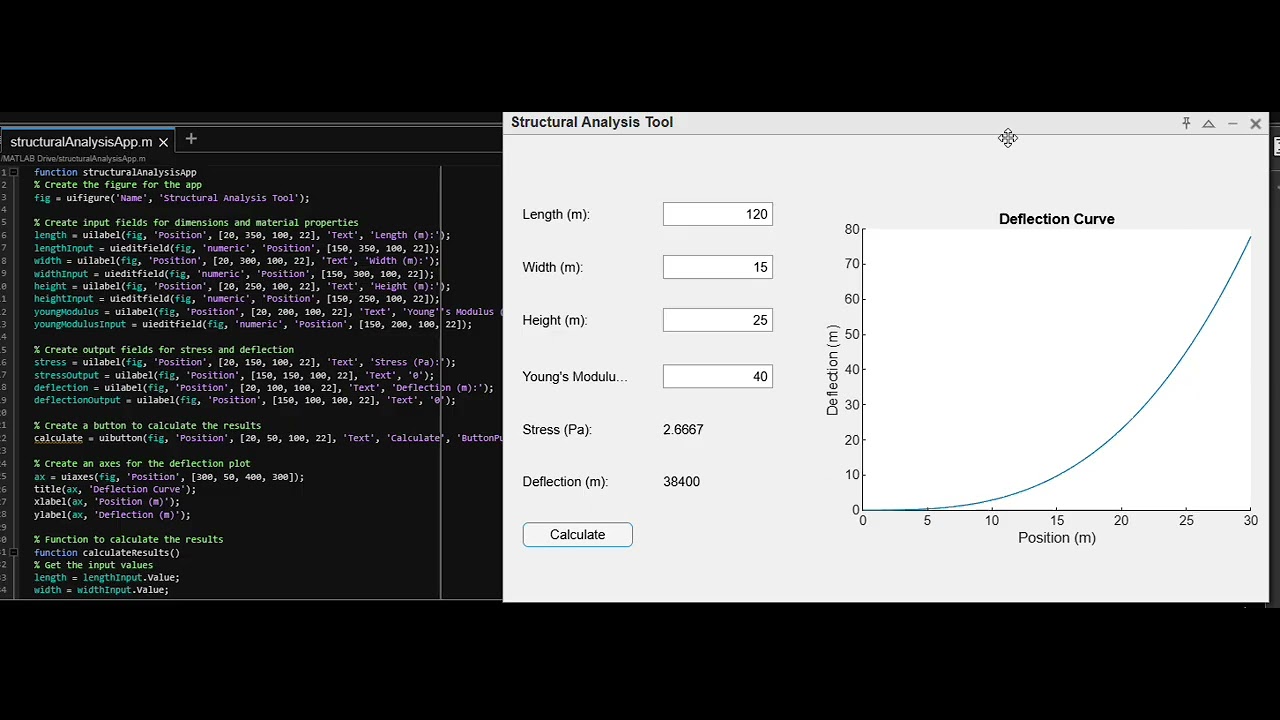Viewport: 1280px width, 720px height.
Task: Click the 'Length (m):' label
Action: [556, 214]
